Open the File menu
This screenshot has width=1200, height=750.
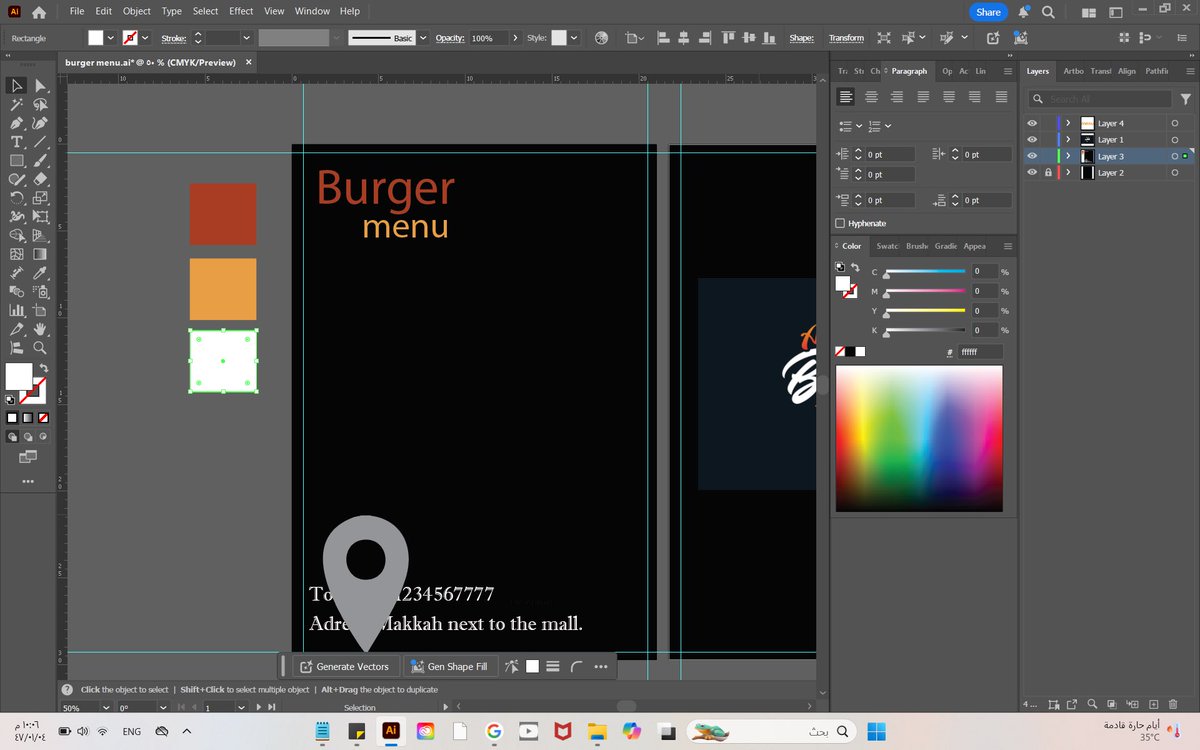point(77,11)
